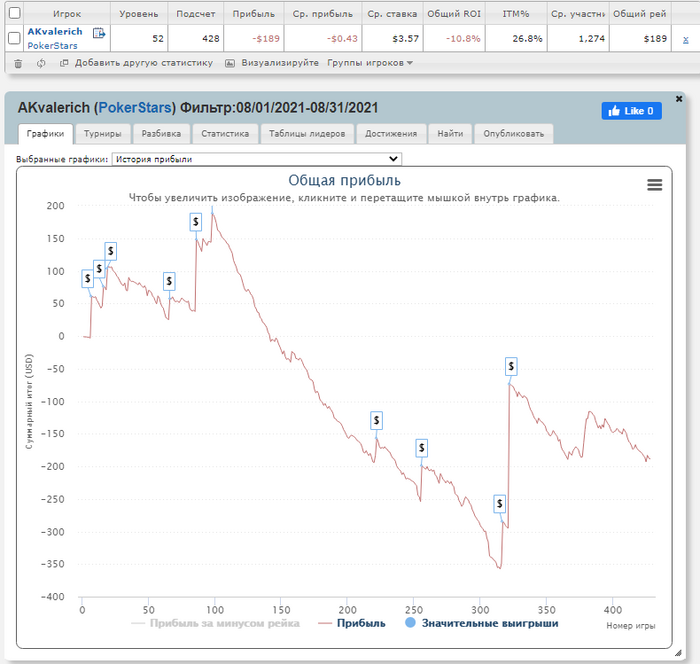Screen dimensions: 700x664
Task: Click the PokerStars link in panel title
Action: click(x=135, y=108)
